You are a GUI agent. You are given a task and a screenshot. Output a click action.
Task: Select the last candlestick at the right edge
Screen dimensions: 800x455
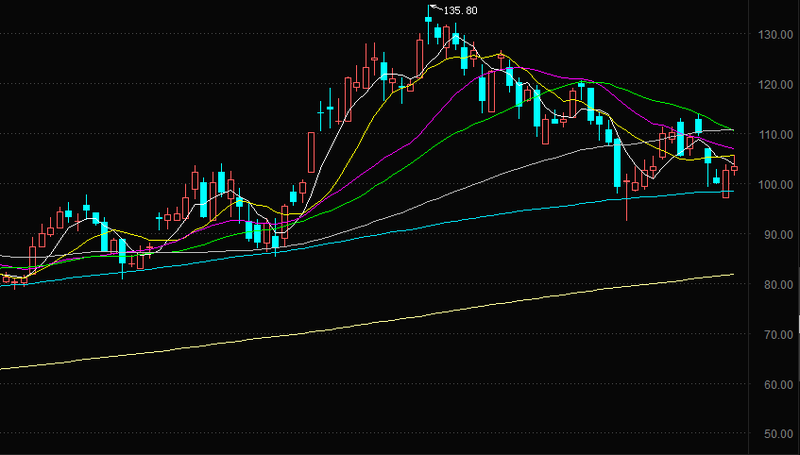pyautogui.click(x=735, y=167)
